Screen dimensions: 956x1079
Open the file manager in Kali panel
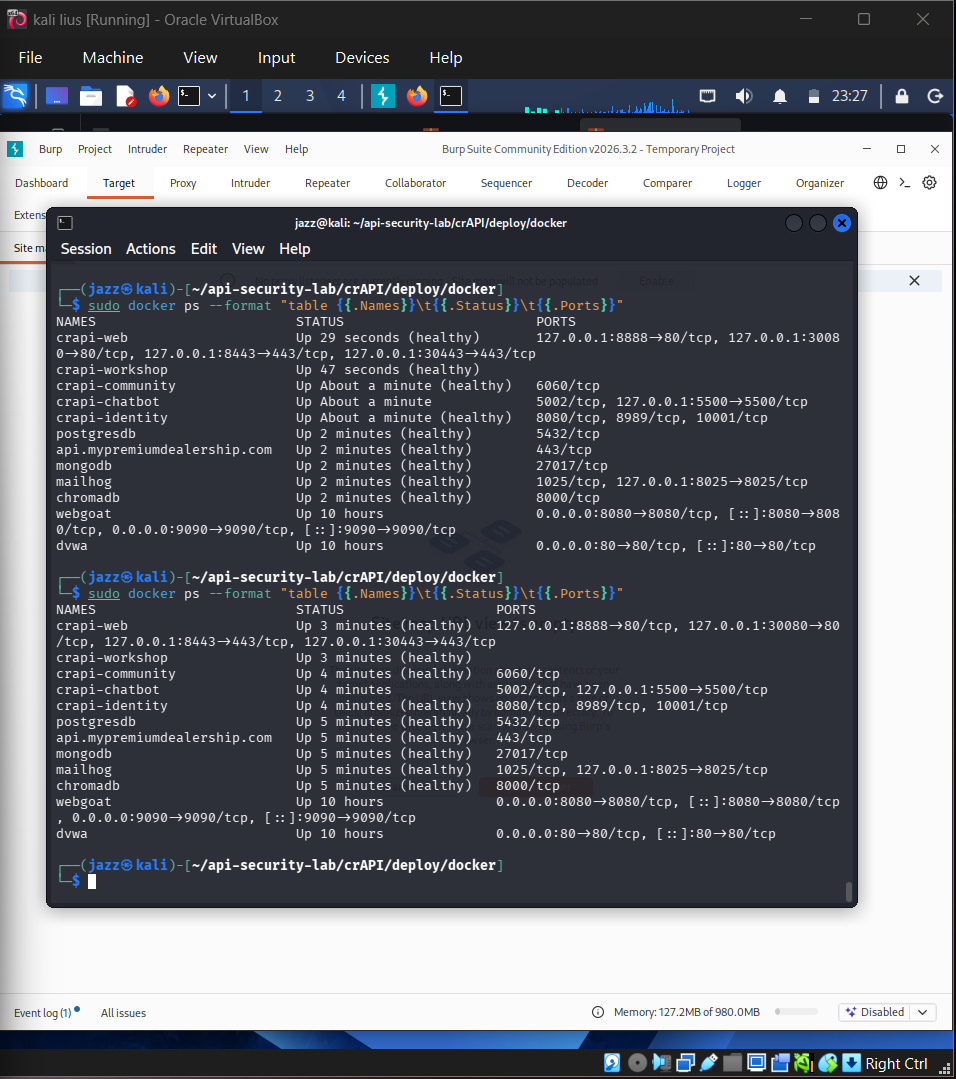tap(91, 96)
